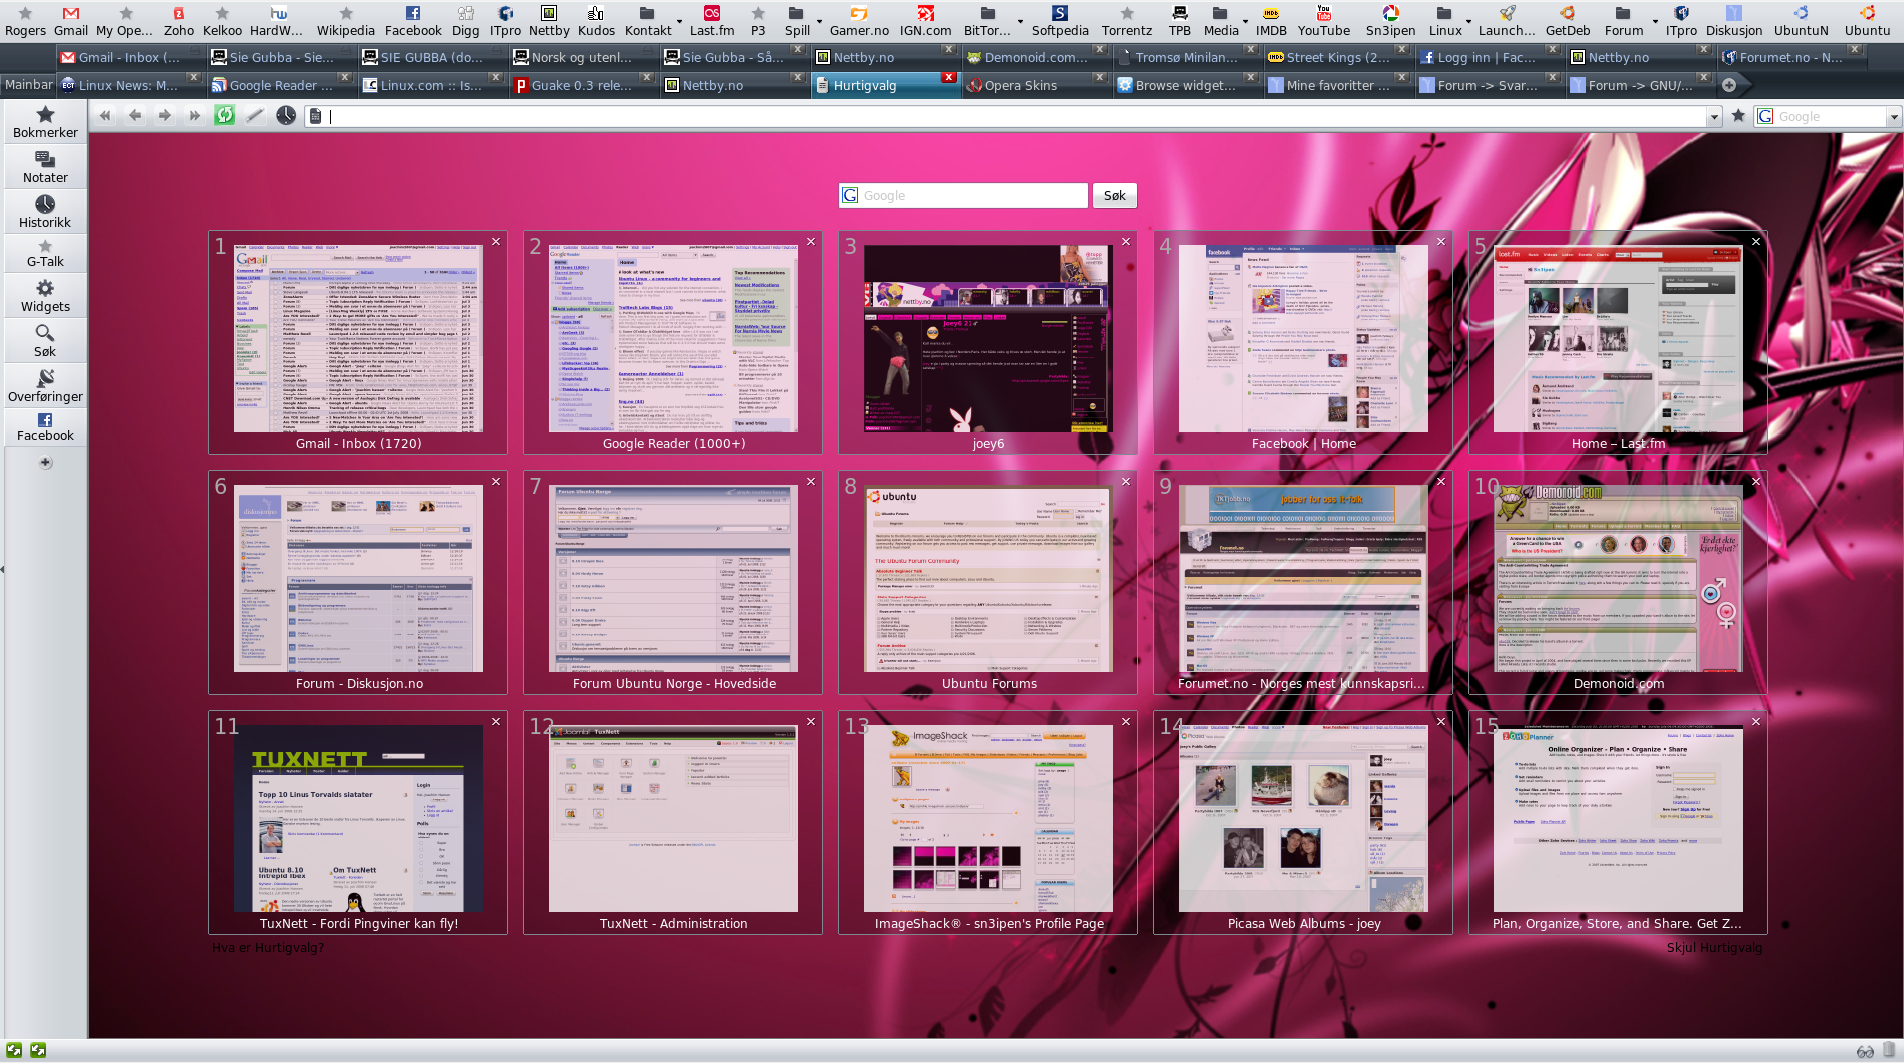Screen dimensions: 1904x1063
Task: Click the bookmark star beside address bar
Action: coord(1738,116)
